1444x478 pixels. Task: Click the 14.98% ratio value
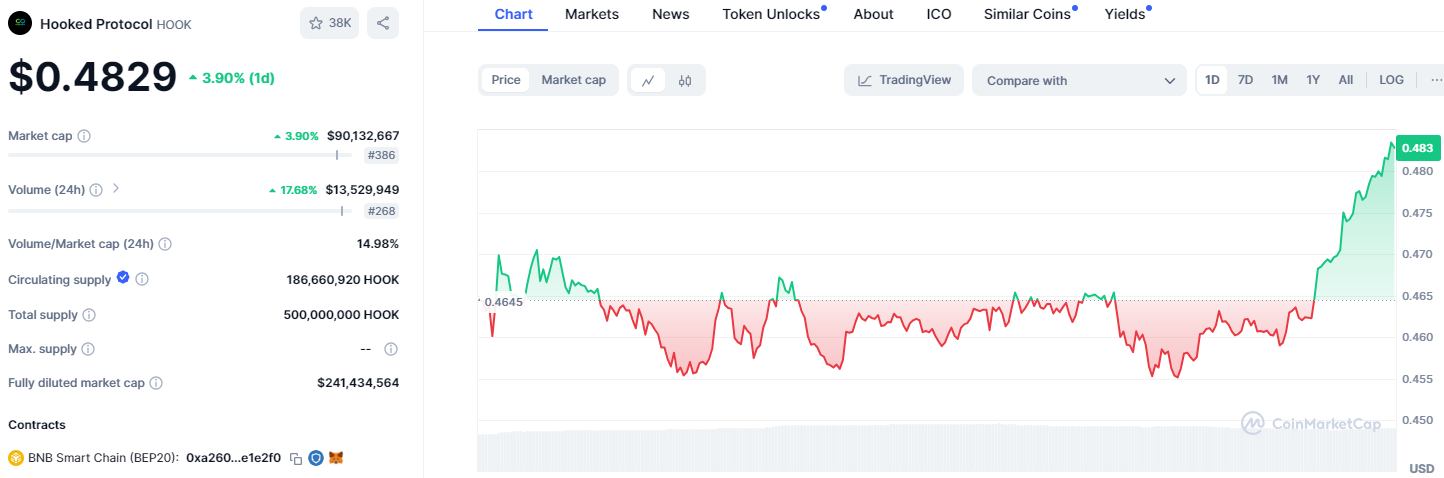[x=378, y=244]
